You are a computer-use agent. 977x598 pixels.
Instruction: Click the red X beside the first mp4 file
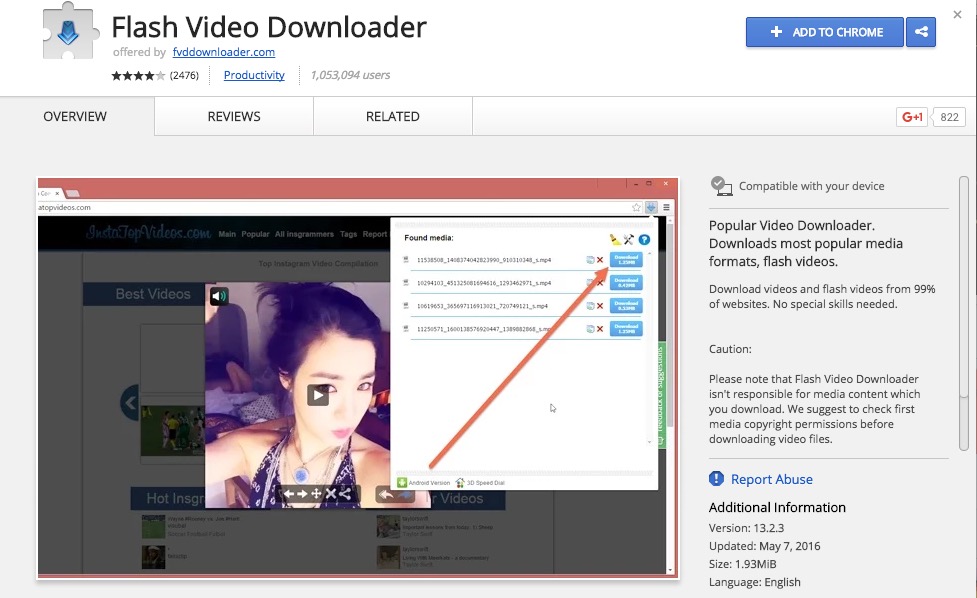(600, 260)
